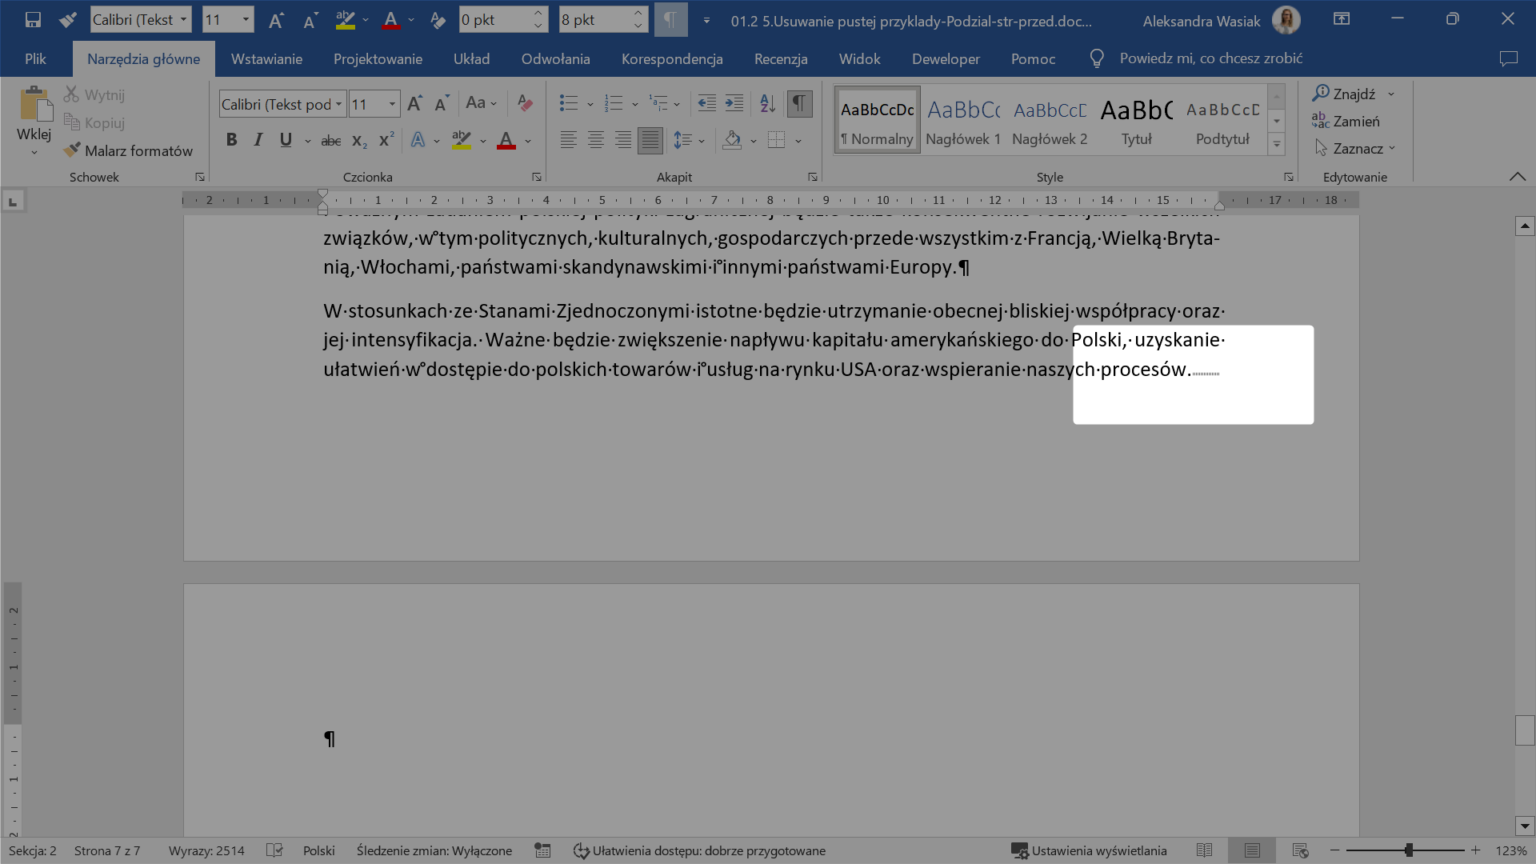The width and height of the screenshot is (1536, 864).
Task: Cut selection with Wytnij
Action: [x=94, y=94]
